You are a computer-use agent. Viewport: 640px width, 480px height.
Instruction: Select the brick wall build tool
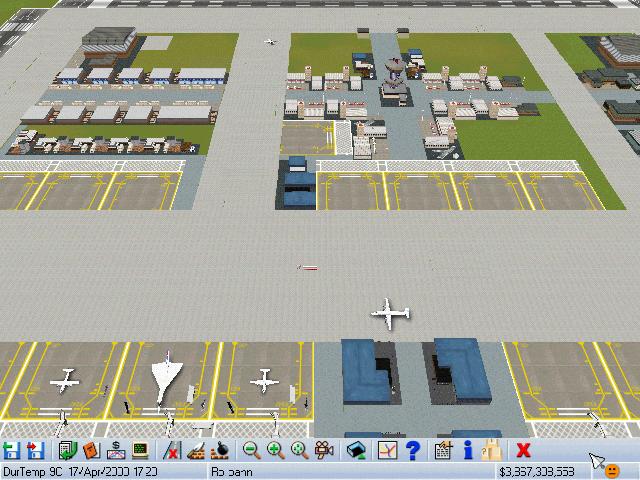tap(196, 451)
